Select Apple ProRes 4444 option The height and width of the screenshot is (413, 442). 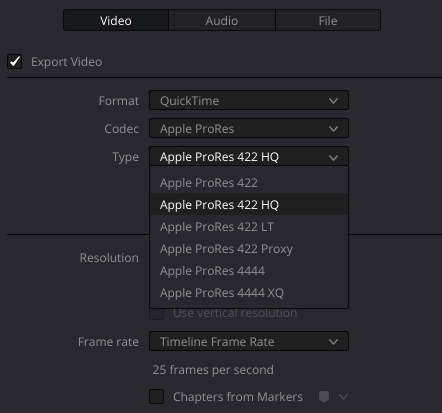tap(249, 271)
